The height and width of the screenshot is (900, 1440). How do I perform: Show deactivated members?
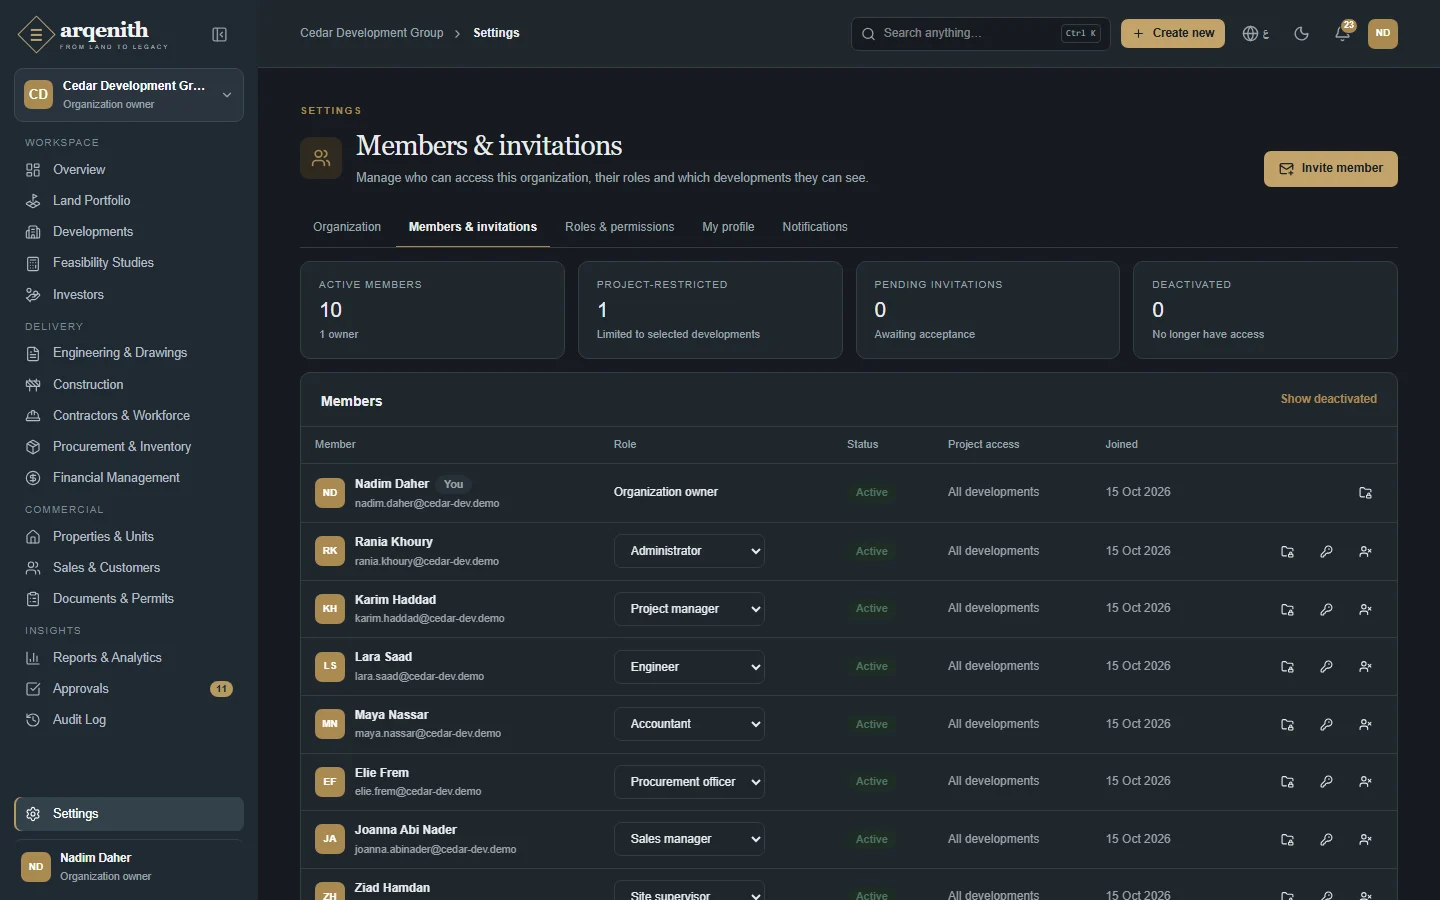[x=1328, y=399]
